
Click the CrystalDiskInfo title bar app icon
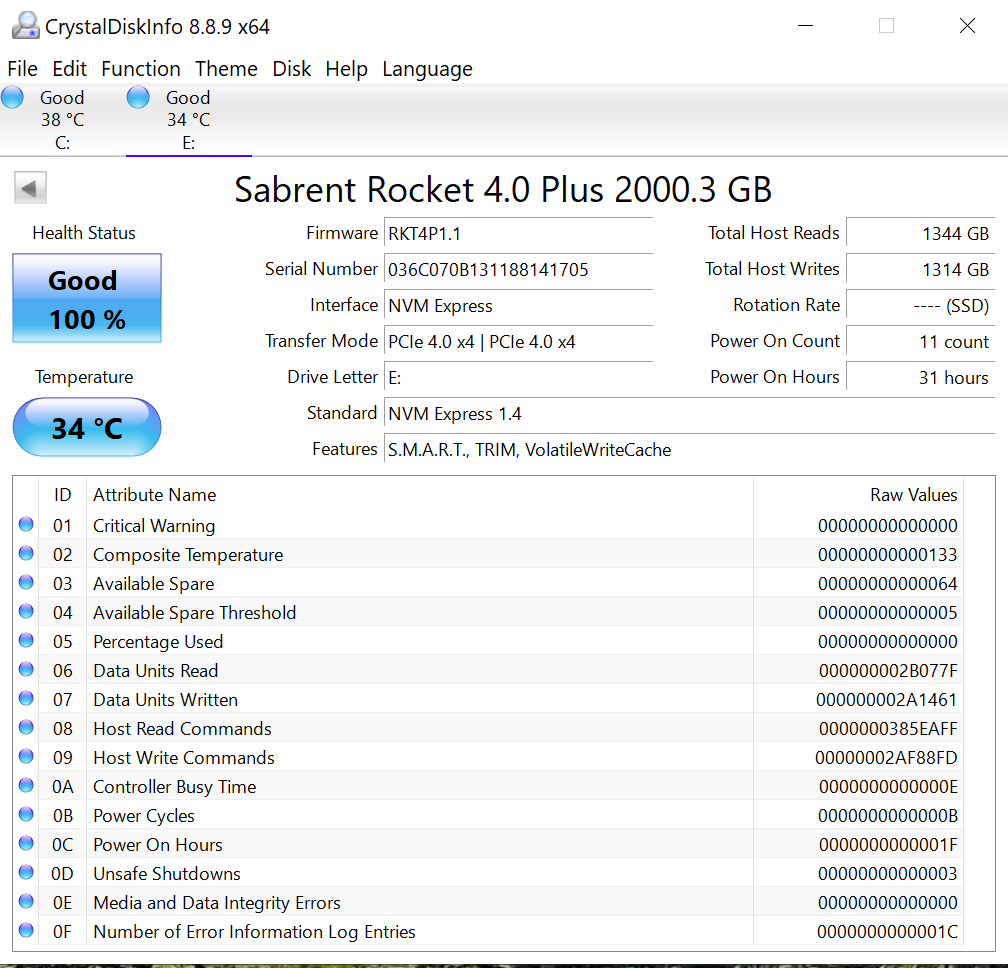(25, 27)
